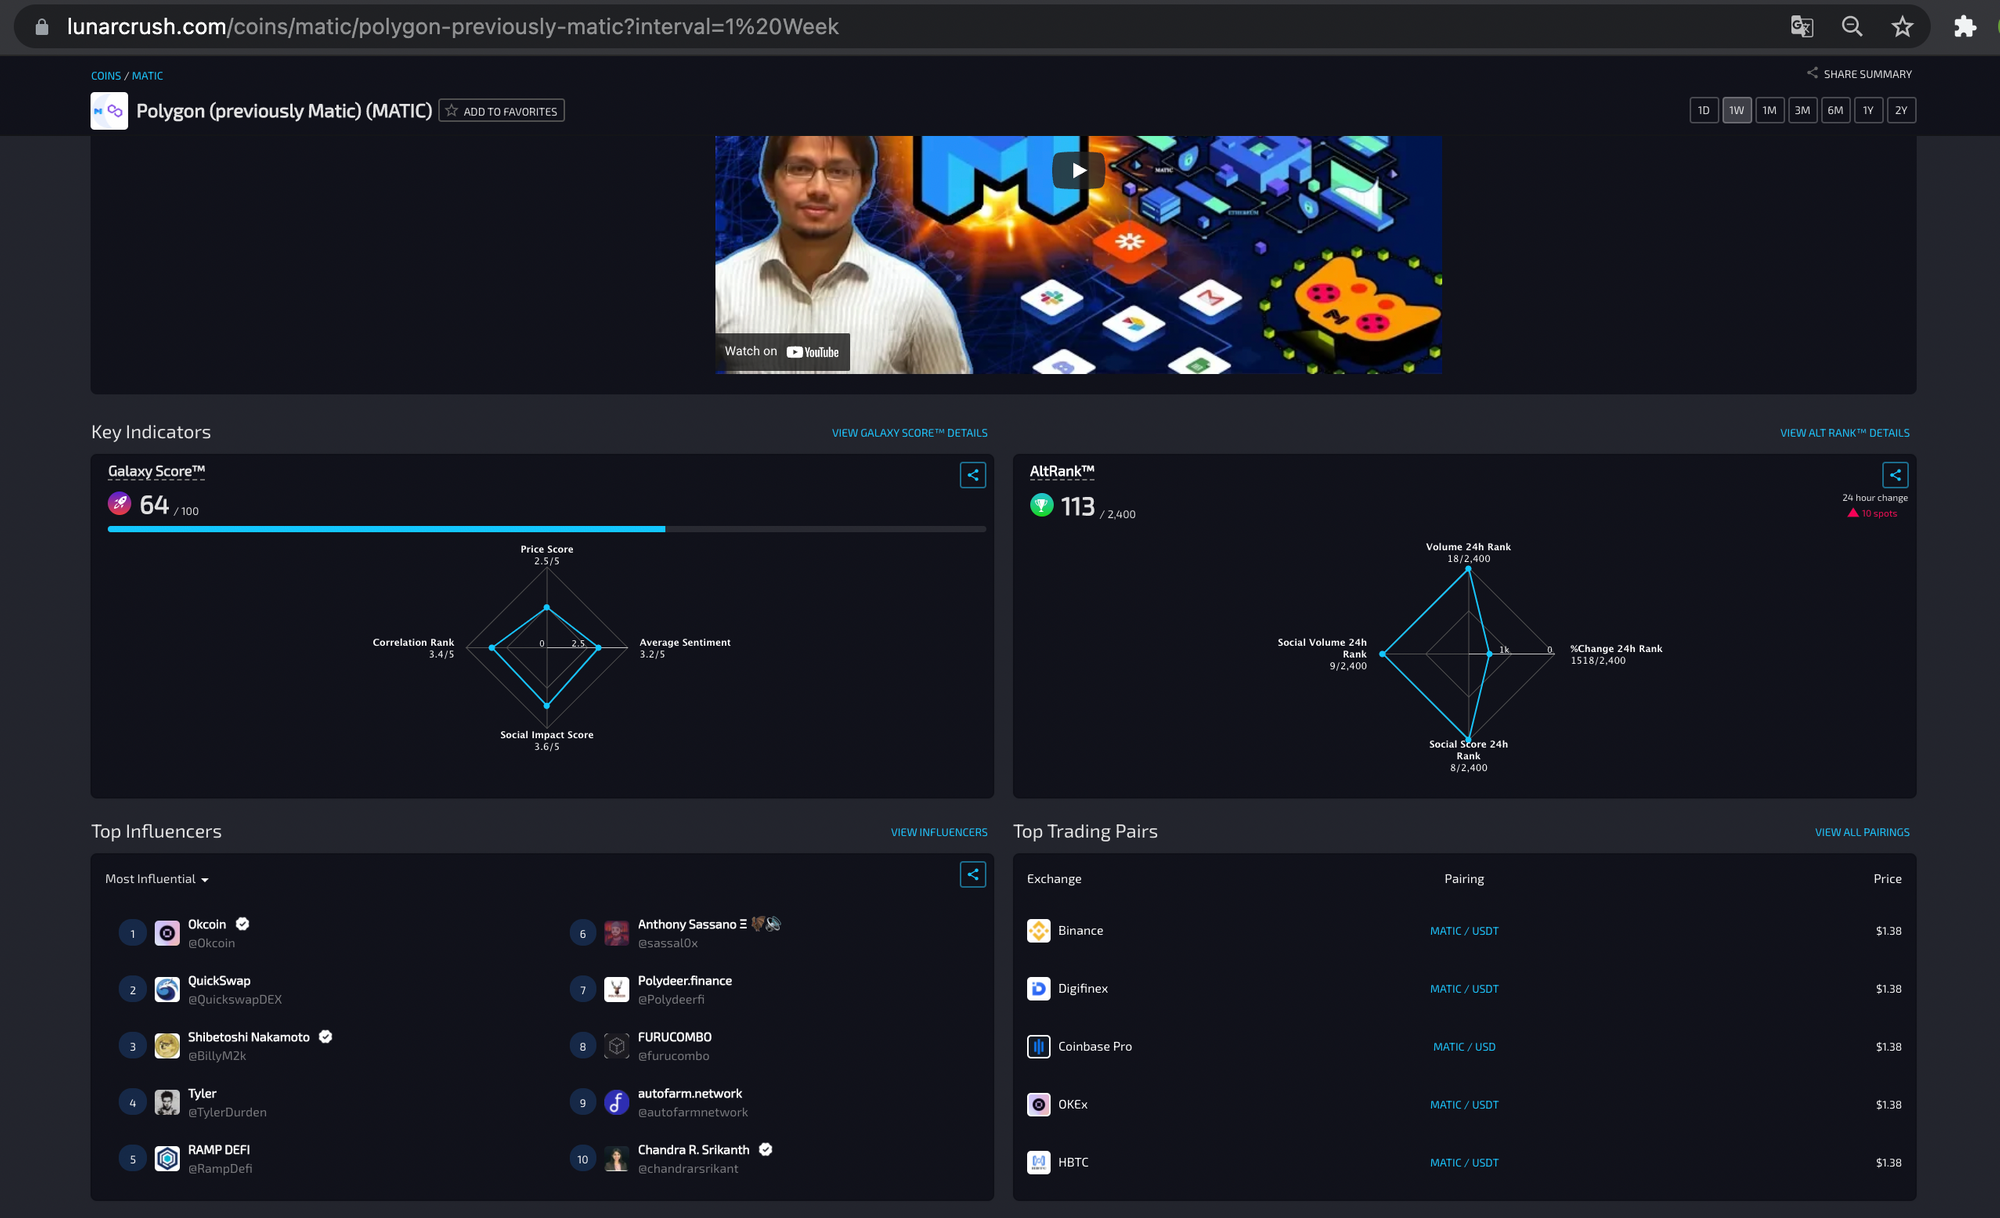Click the MATIC breadcrumb link
Image resolution: width=2000 pixels, height=1218 pixels.
pyautogui.click(x=147, y=76)
